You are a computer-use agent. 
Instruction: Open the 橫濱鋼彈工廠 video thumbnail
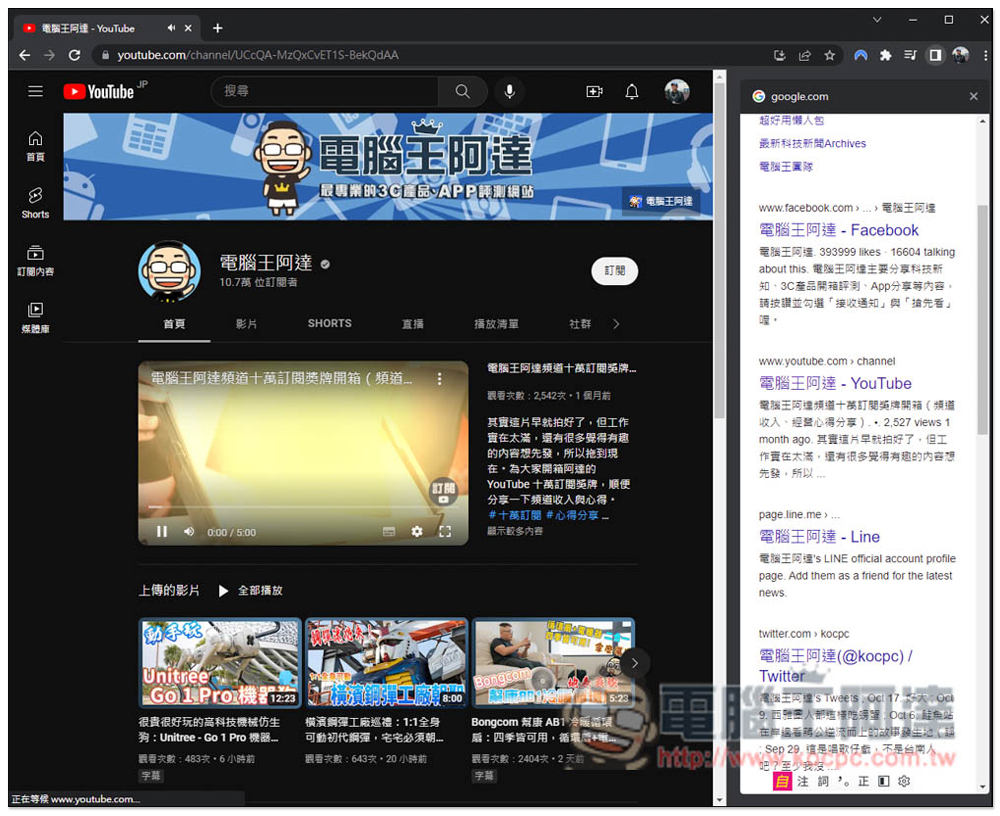coord(386,662)
